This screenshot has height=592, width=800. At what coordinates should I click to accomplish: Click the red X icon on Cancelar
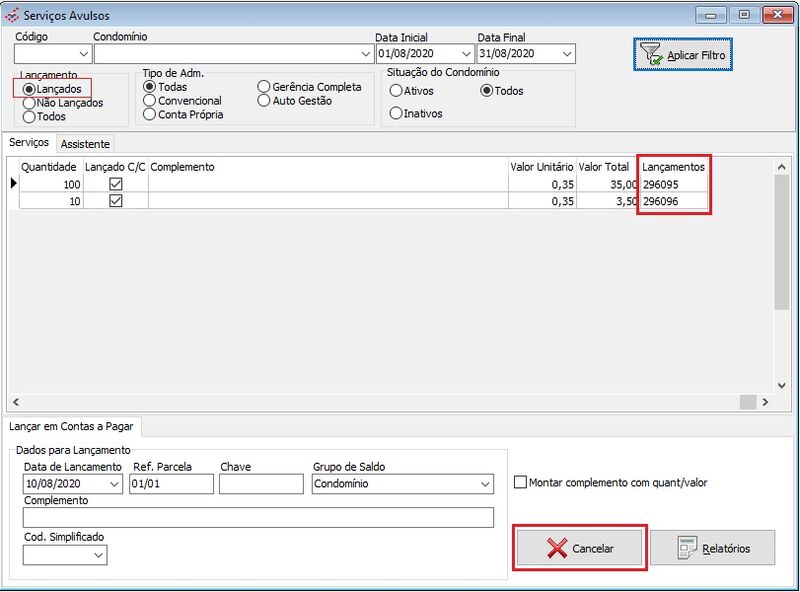click(557, 549)
